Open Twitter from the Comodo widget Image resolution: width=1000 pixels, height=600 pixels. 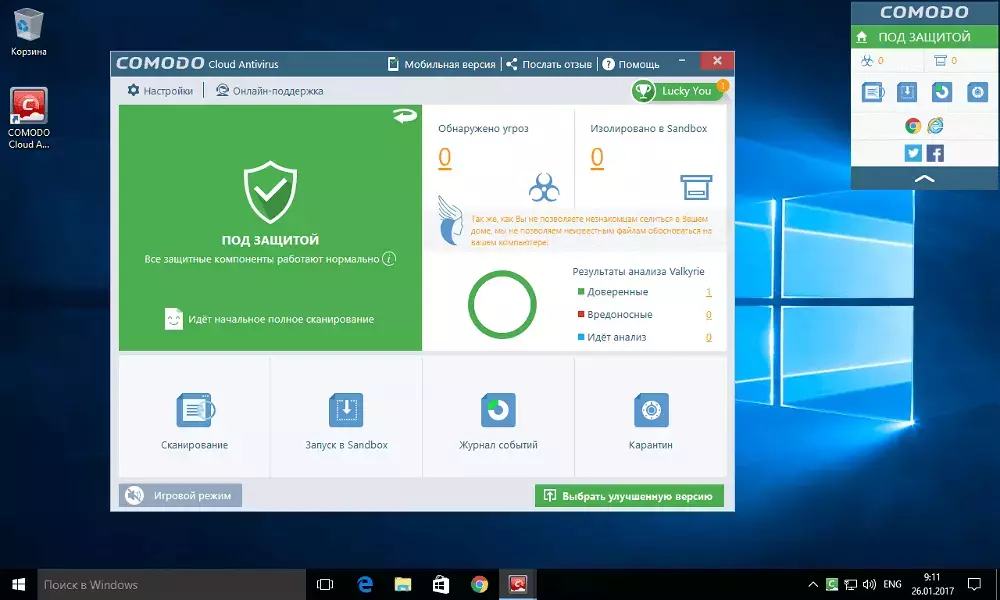(913, 153)
